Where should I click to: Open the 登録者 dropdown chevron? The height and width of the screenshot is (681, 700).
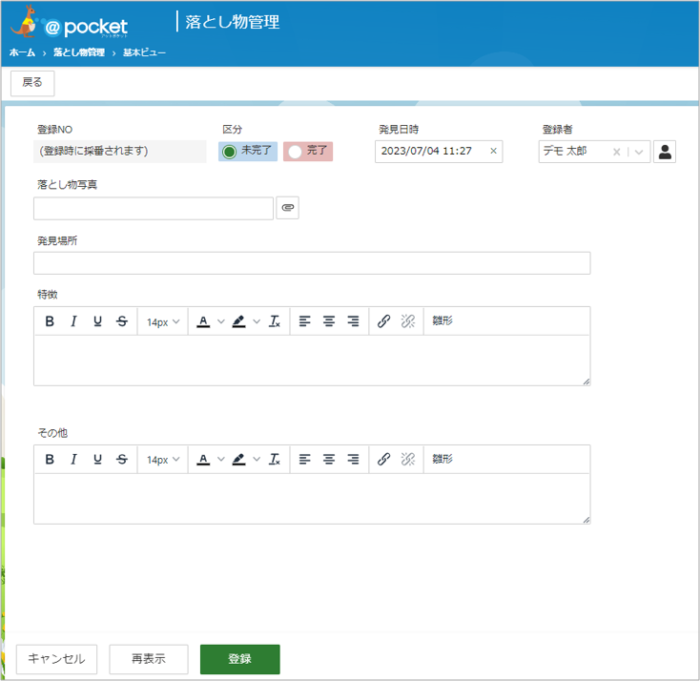(639, 152)
